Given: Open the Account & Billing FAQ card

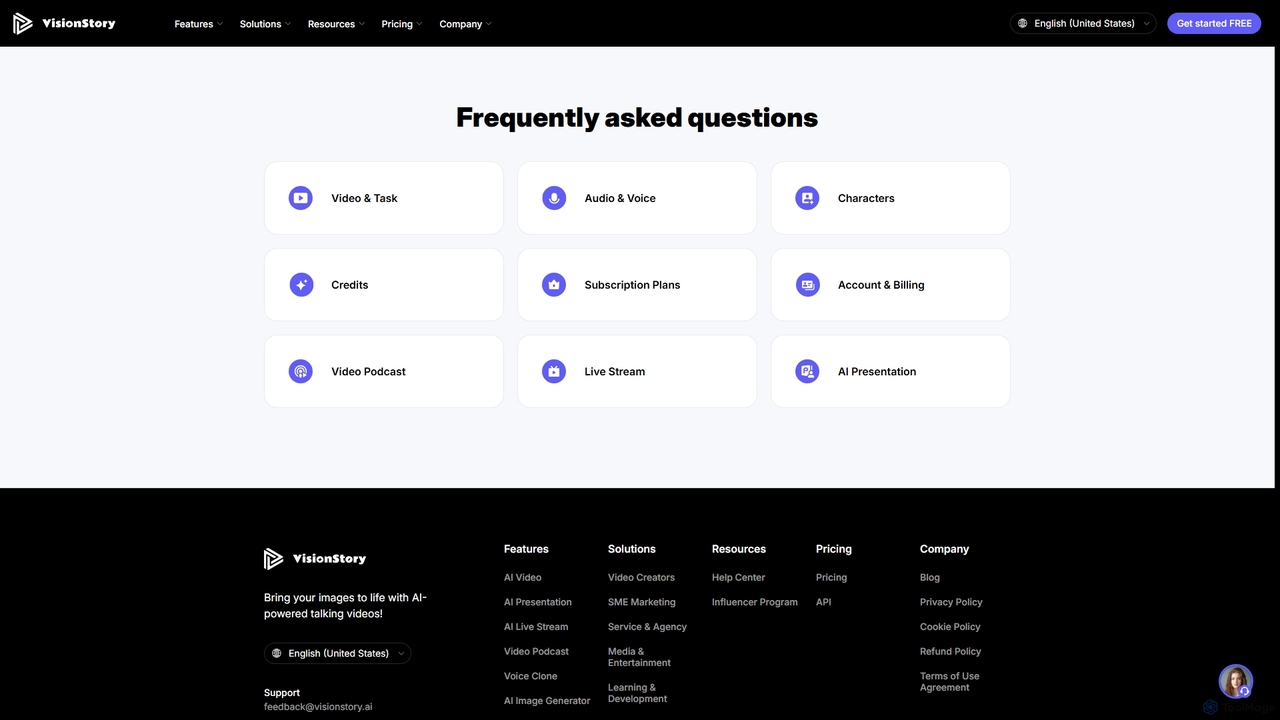Looking at the screenshot, I should click(x=890, y=285).
